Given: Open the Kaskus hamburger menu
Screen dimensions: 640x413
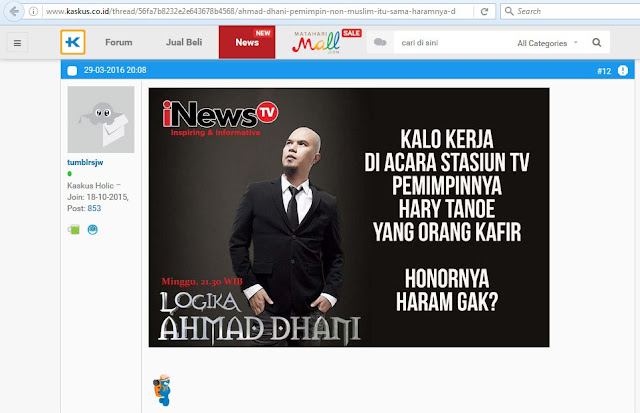Looking at the screenshot, I should click(17, 42).
